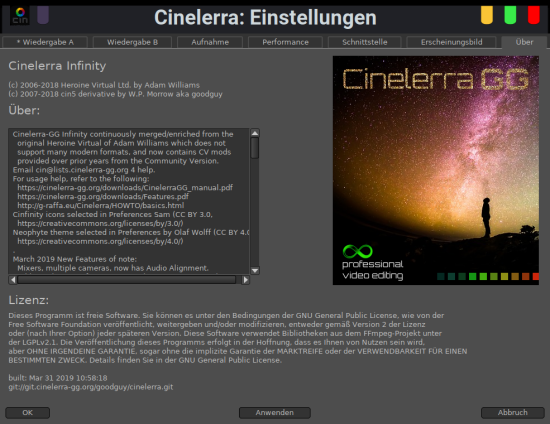
Task: Click the git.cinelerra-gg.org repository text
Action: (91, 387)
